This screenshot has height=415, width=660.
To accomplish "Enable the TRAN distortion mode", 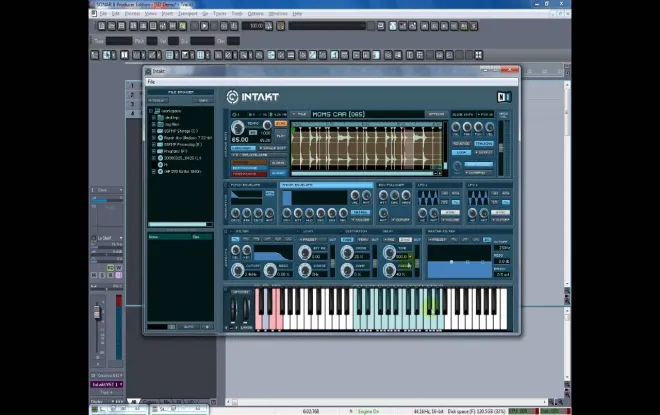I will click(362, 239).
